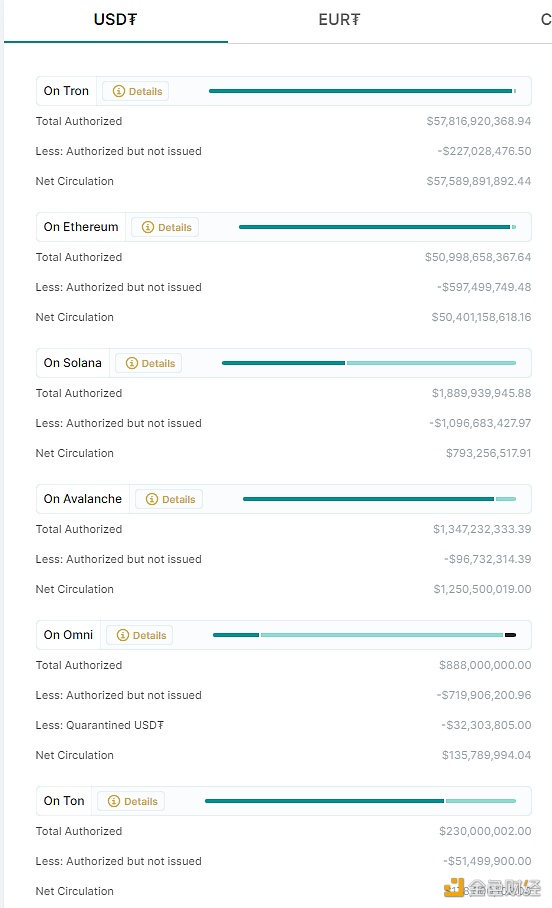This screenshot has width=552, height=908.
Task: Click the info icon beside On Solana
Action: (131, 364)
